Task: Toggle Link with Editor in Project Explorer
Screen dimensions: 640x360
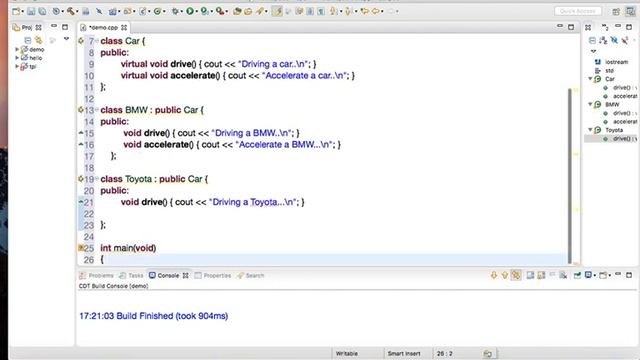Action: pos(38,40)
